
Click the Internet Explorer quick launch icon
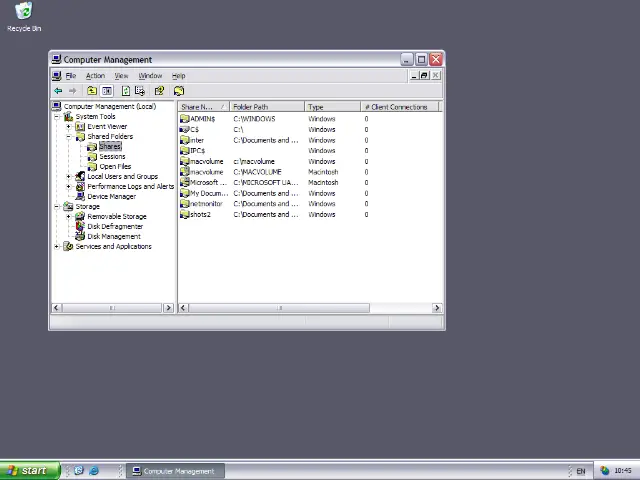tap(94, 471)
